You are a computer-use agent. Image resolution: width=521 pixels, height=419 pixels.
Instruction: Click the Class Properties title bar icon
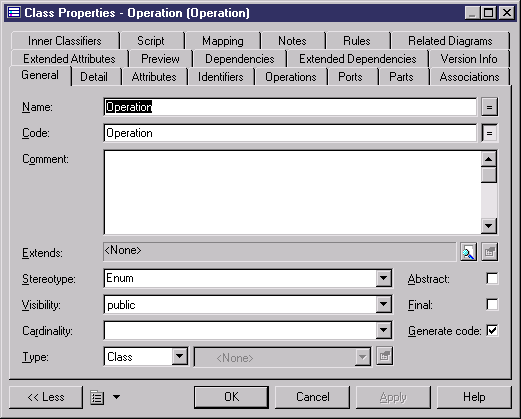(13, 13)
